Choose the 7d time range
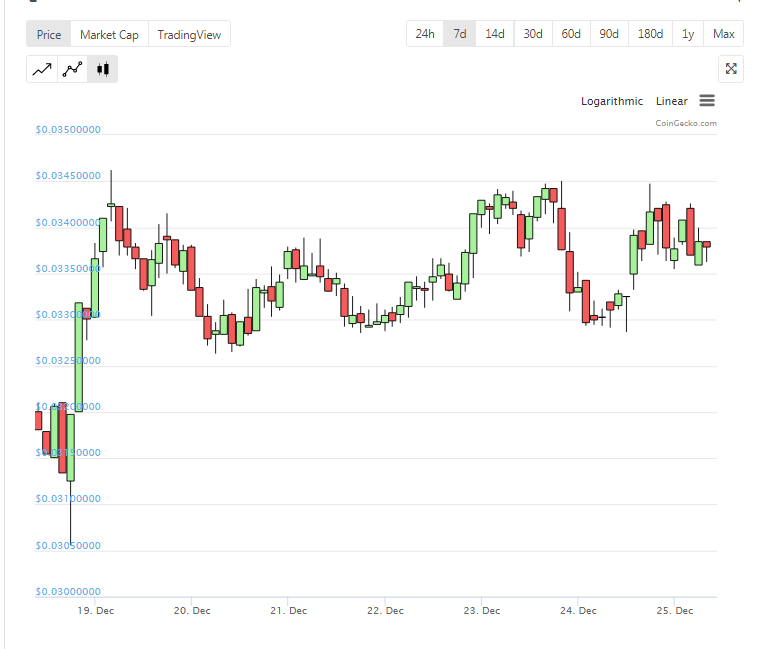The image size is (760, 649). point(460,34)
